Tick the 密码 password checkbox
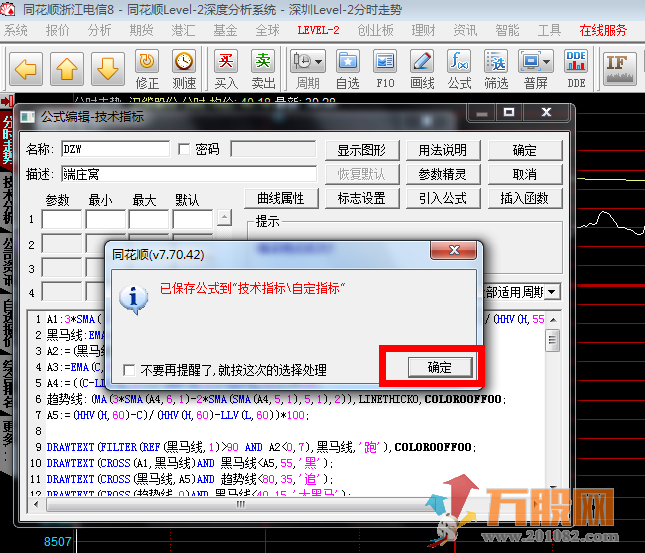 click(184, 149)
